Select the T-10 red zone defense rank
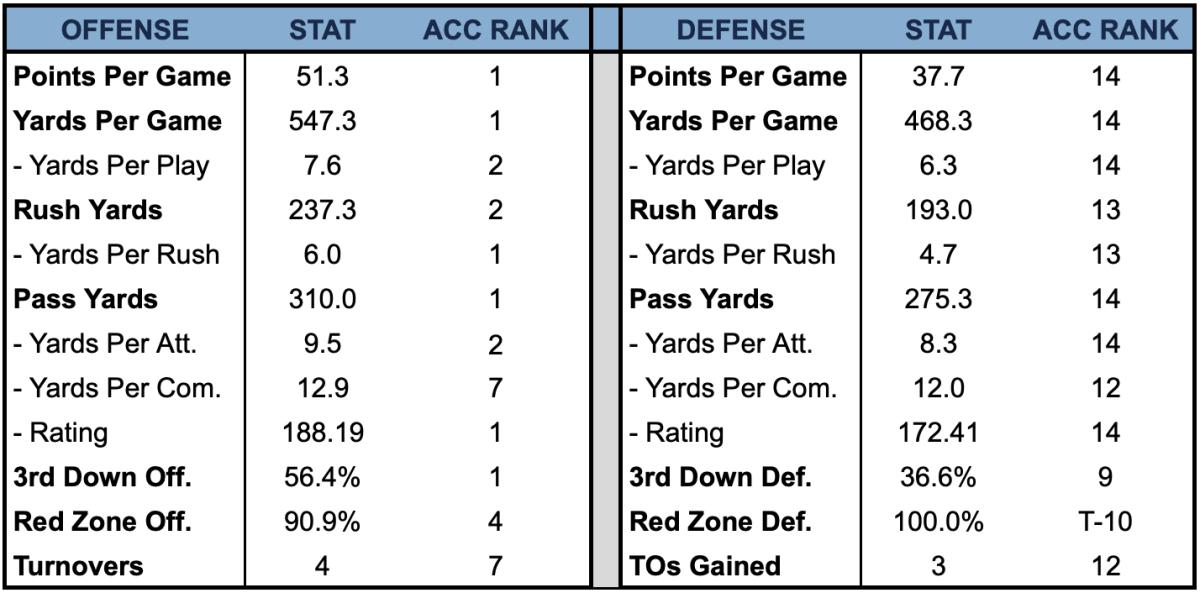1200x593 pixels. [x=1105, y=522]
